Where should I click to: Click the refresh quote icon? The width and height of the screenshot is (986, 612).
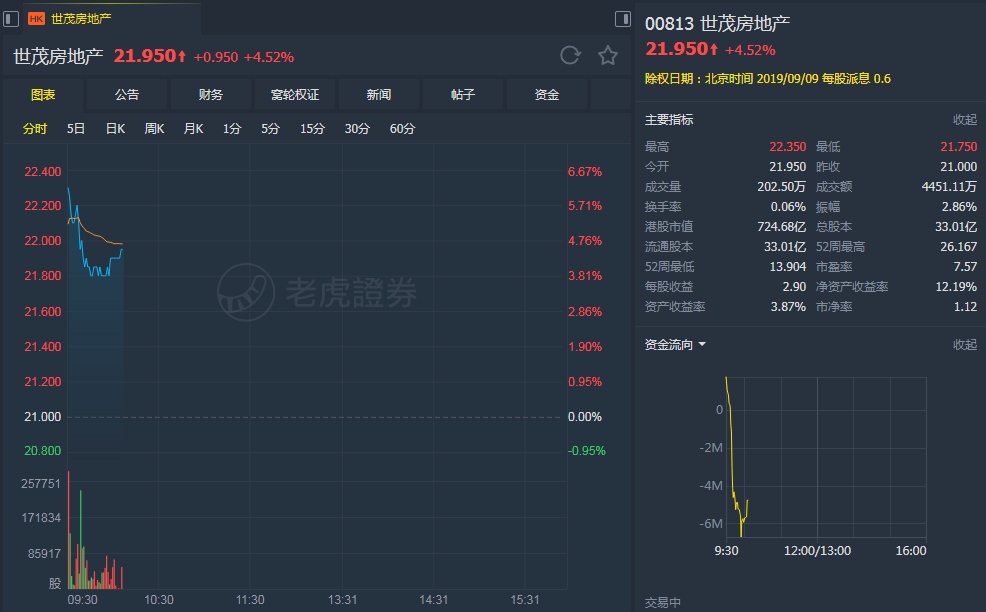(570, 56)
